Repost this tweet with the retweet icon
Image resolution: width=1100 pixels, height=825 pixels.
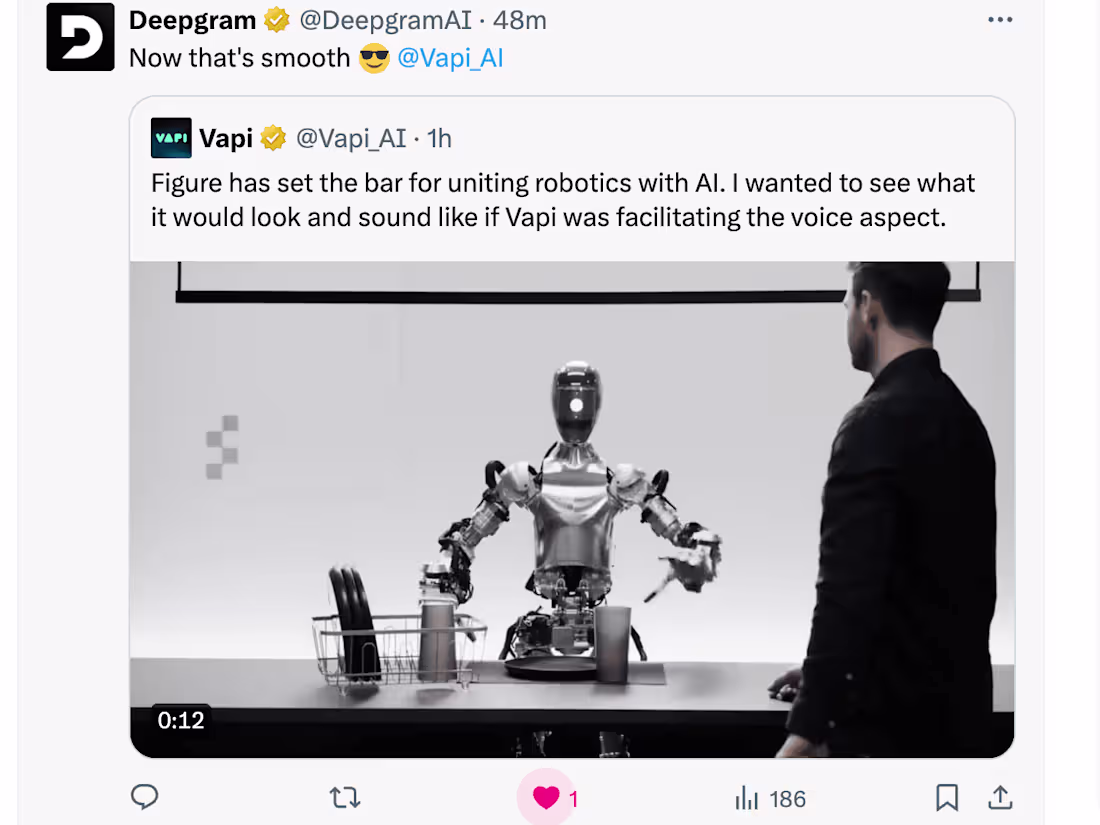[x=344, y=798]
